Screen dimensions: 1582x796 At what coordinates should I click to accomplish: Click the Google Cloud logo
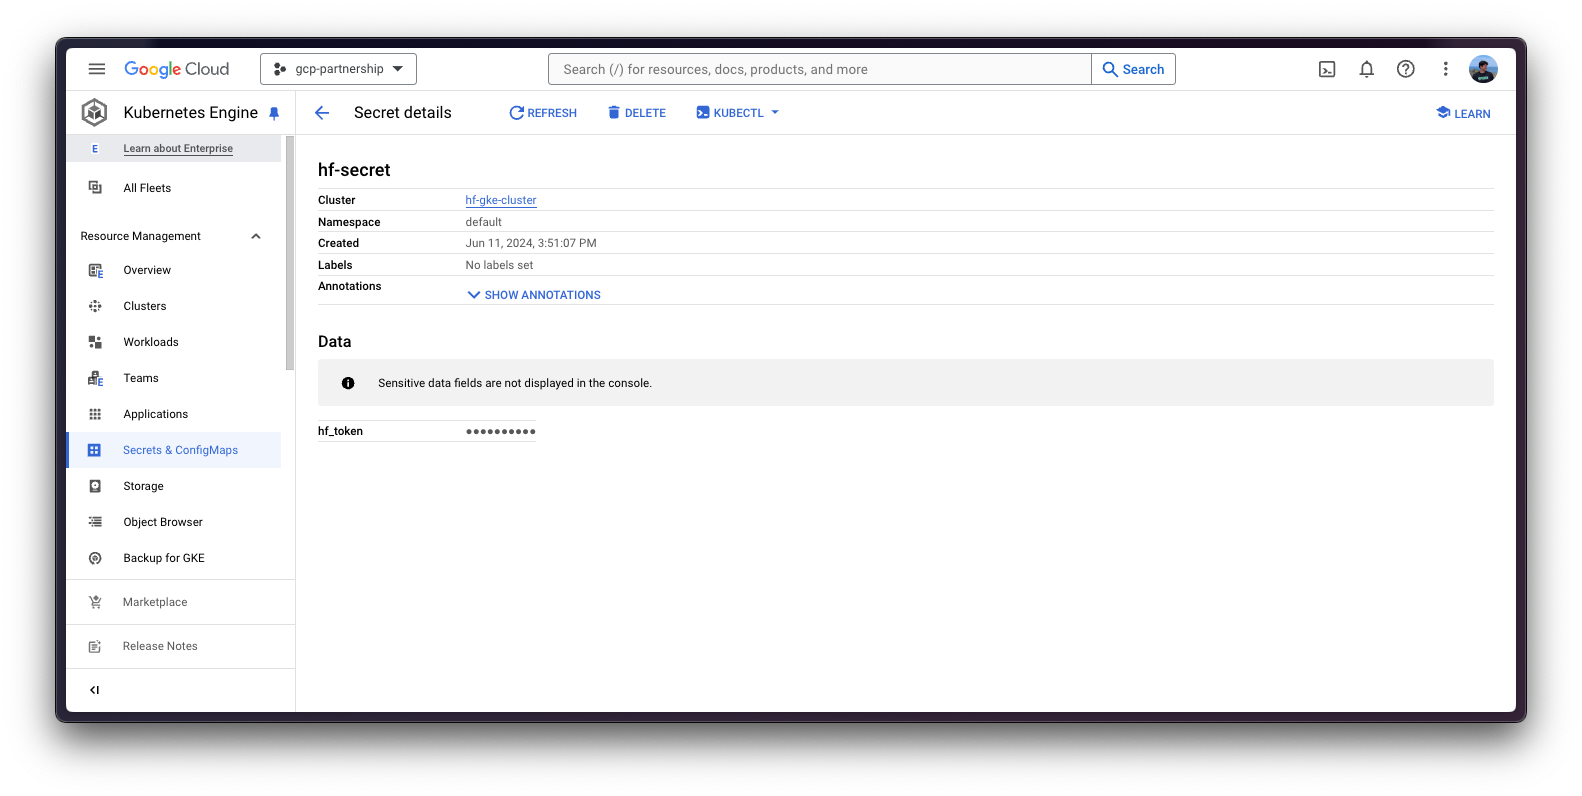click(176, 69)
